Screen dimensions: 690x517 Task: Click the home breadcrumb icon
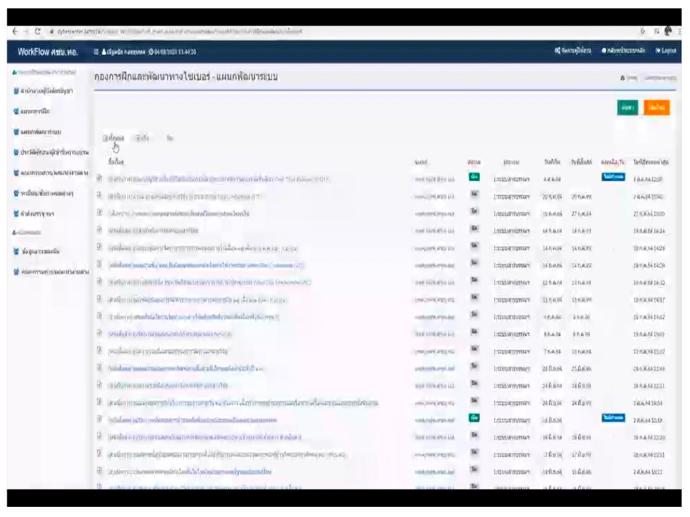pos(623,77)
